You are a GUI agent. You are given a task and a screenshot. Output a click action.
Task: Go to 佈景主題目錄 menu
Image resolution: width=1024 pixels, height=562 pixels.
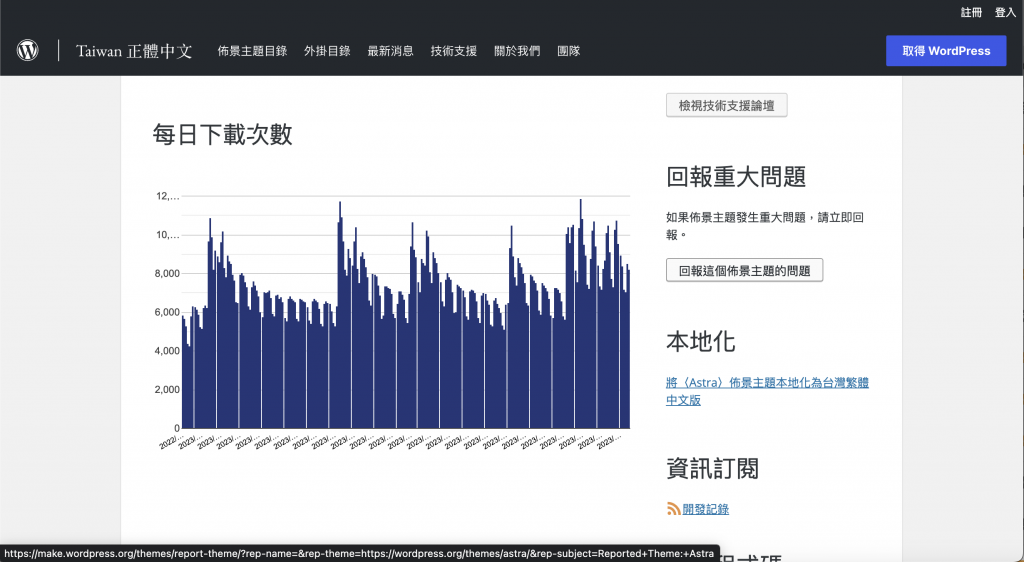coord(252,51)
